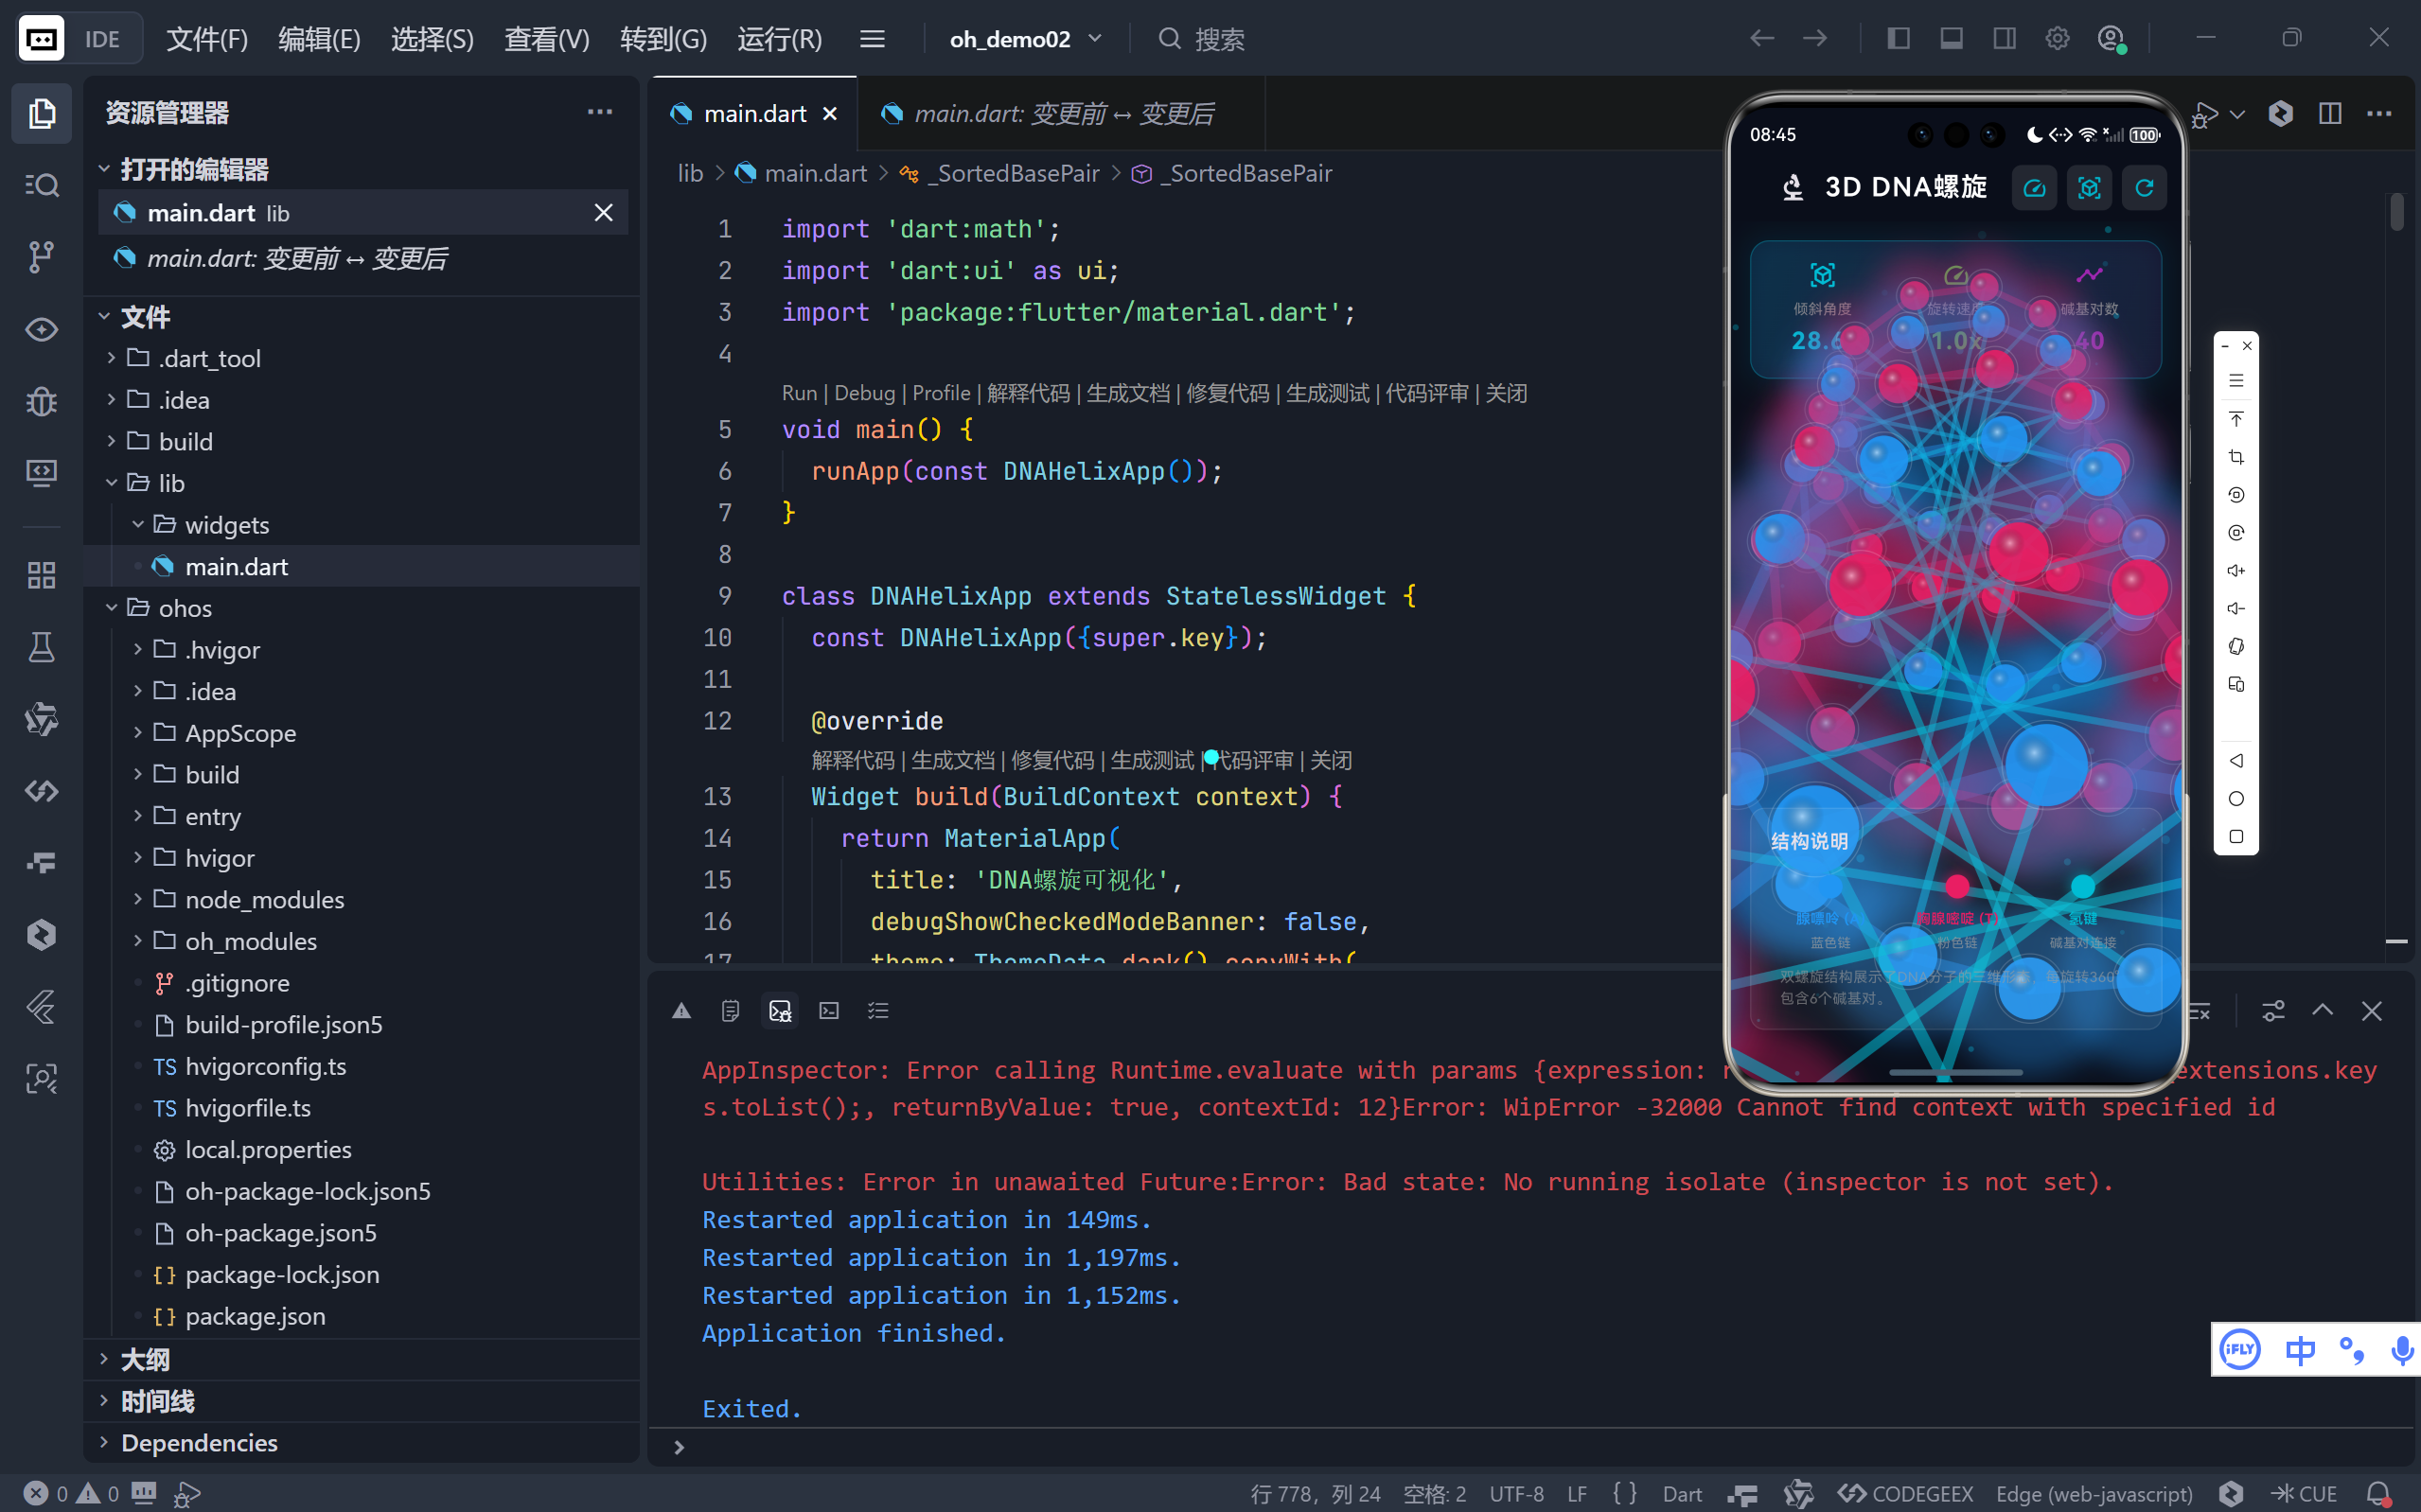The height and width of the screenshot is (1512, 2421).
Task: Click the Testing flask sidebar icon
Action: [41, 648]
